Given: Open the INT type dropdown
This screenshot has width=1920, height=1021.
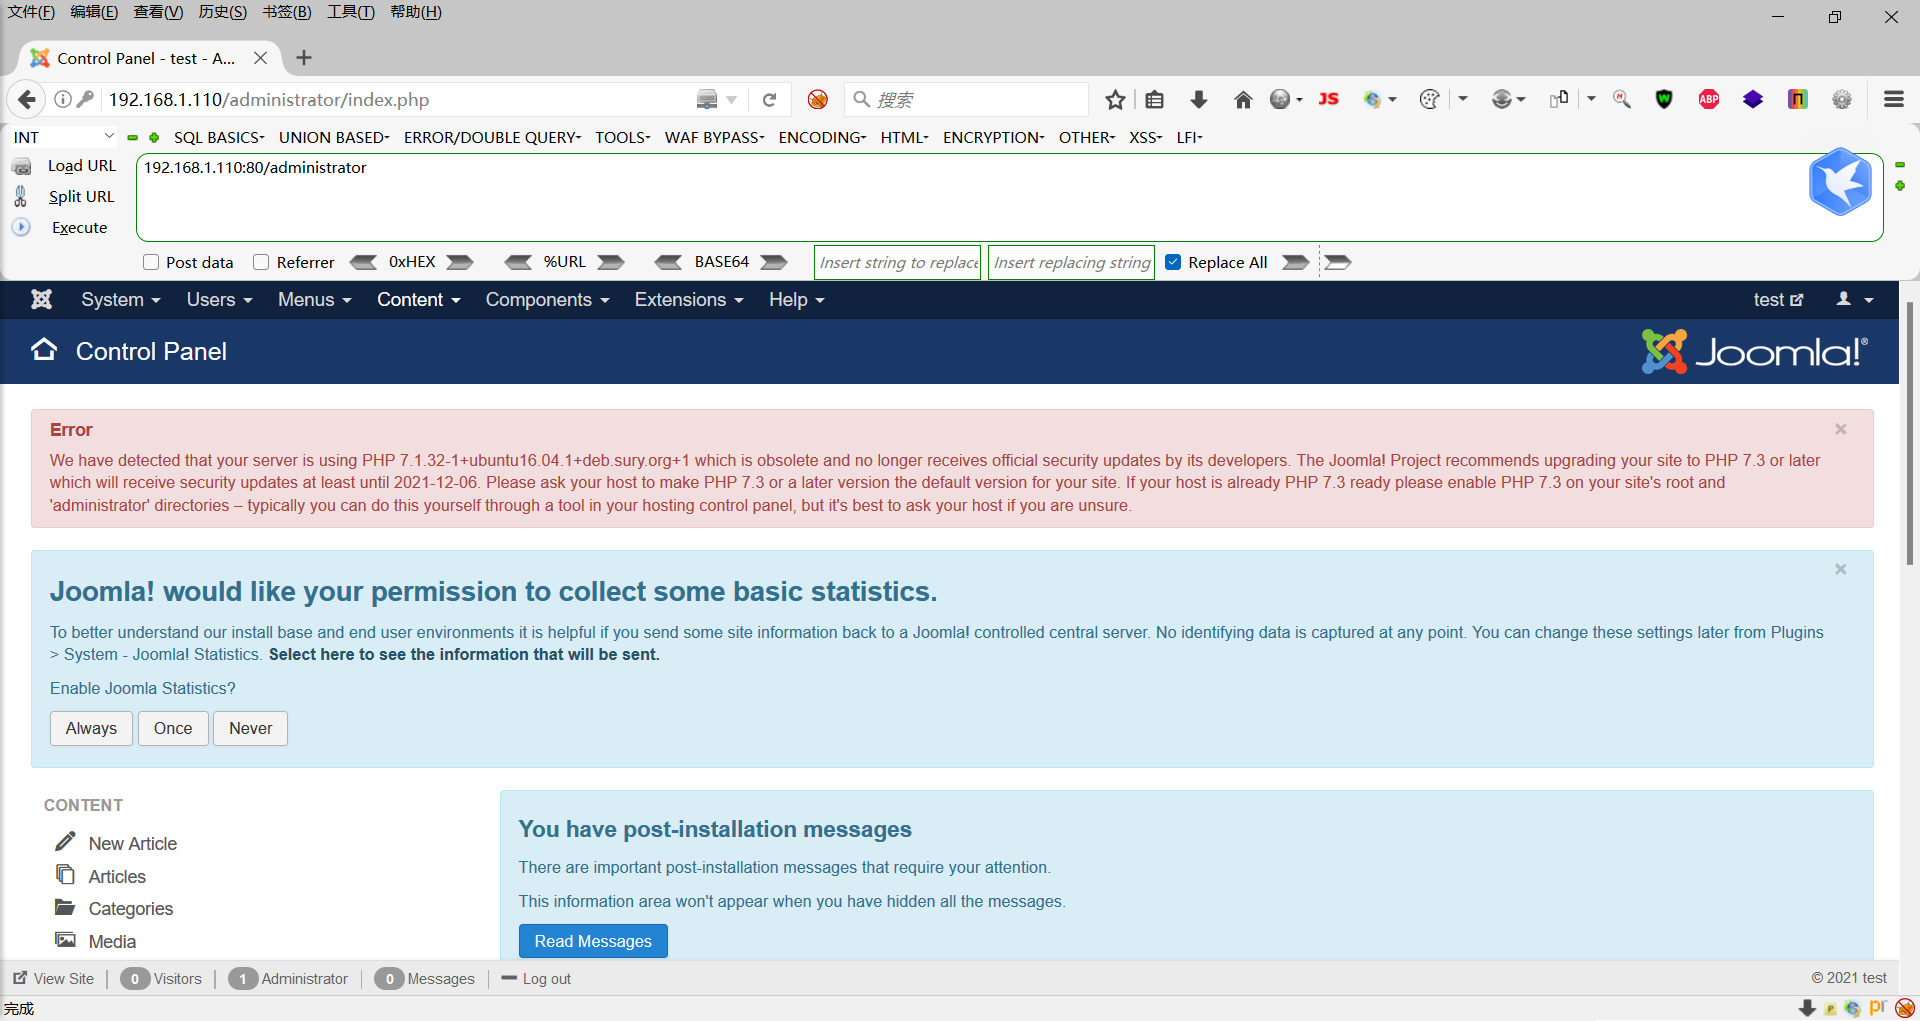Looking at the screenshot, I should (64, 137).
